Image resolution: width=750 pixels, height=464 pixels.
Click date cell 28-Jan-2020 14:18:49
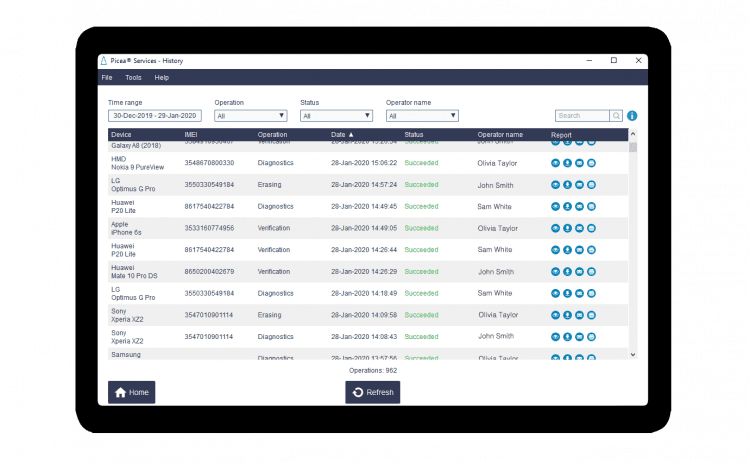[364, 293]
